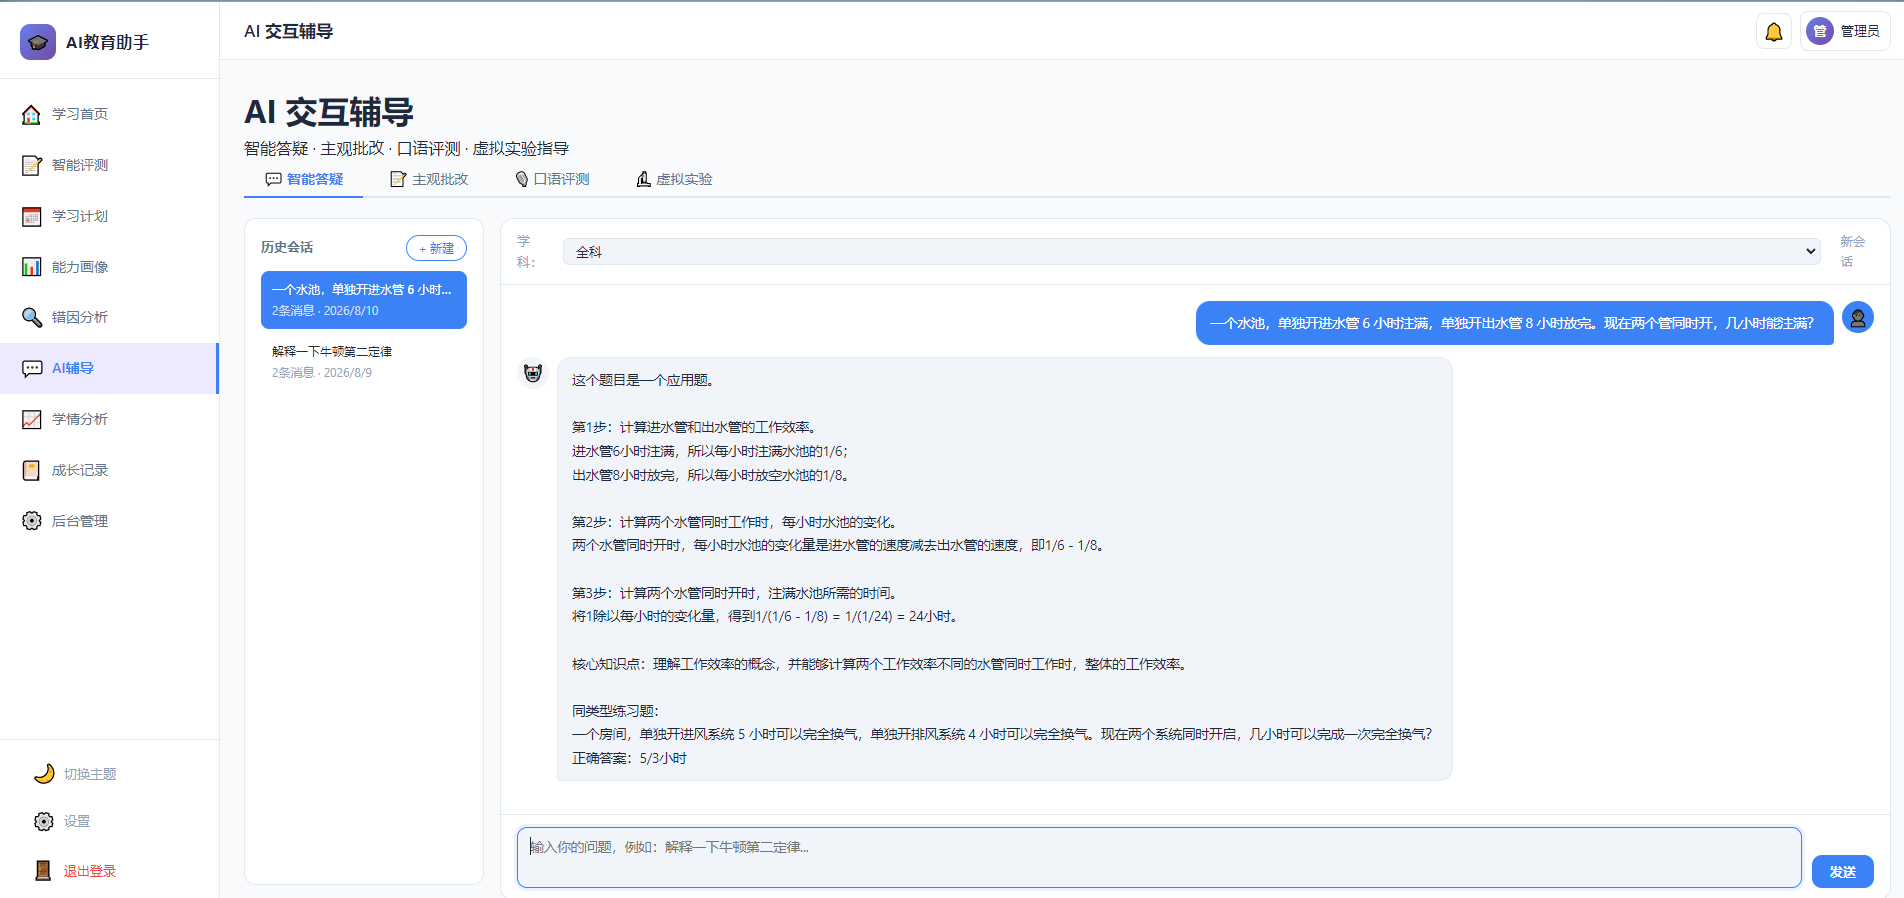1904x898 pixels.
Task: Click the gear icon next to 设置
Action: click(44, 821)
